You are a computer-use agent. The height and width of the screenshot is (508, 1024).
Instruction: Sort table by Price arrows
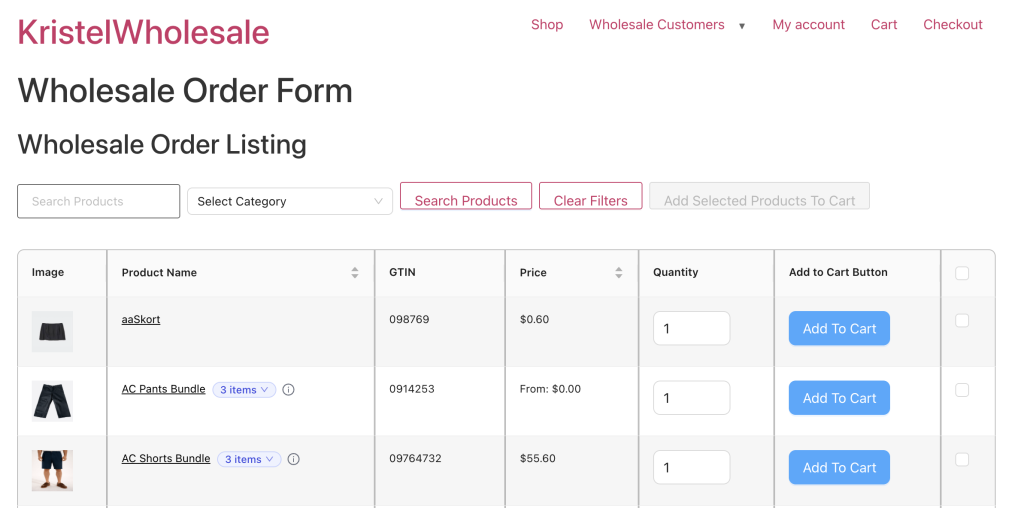(x=618, y=273)
